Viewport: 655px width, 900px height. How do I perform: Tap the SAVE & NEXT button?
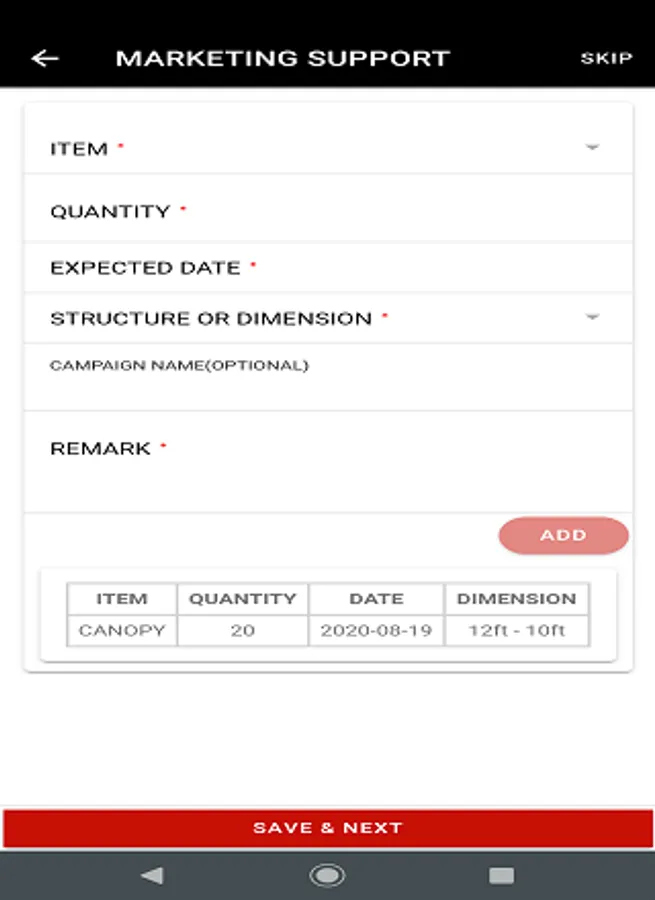click(x=327, y=828)
